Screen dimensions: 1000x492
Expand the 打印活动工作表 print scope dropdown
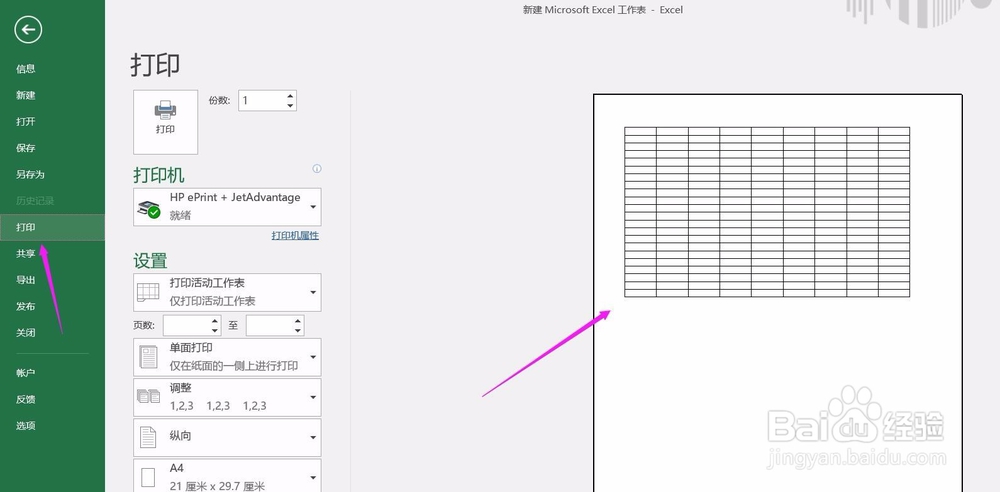pyautogui.click(x=227, y=292)
